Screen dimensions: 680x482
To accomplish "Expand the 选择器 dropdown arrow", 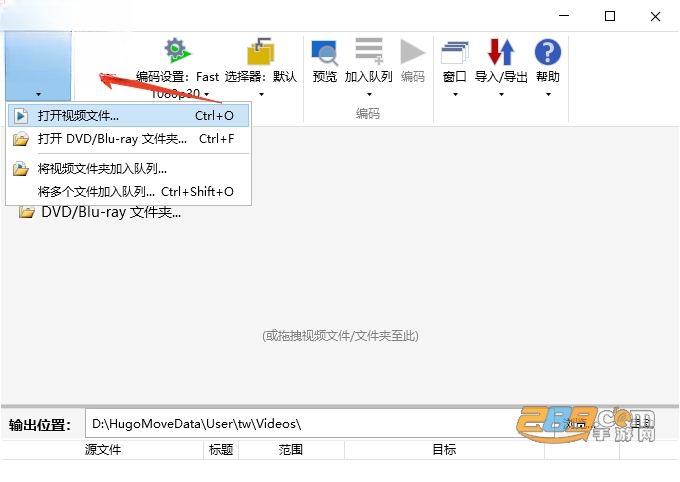I will (262, 94).
